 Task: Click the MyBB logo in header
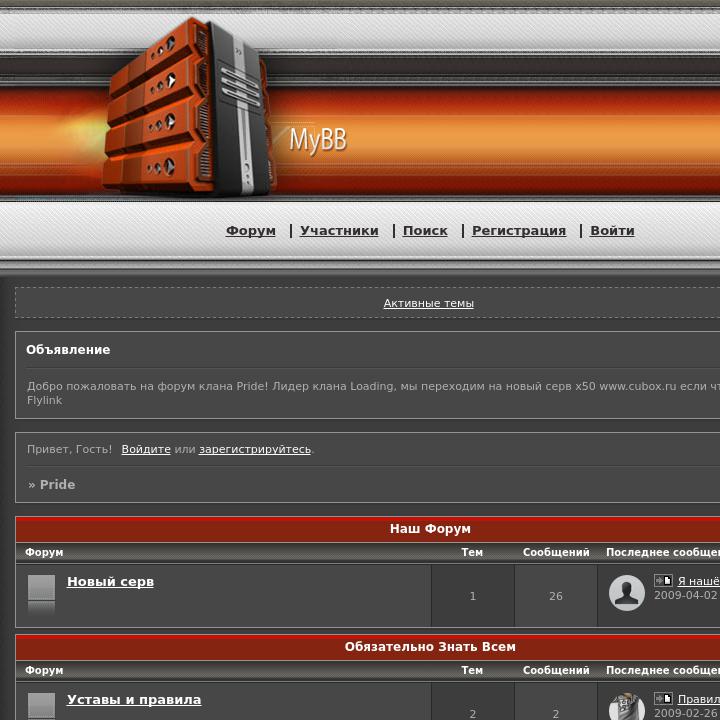click(x=318, y=140)
